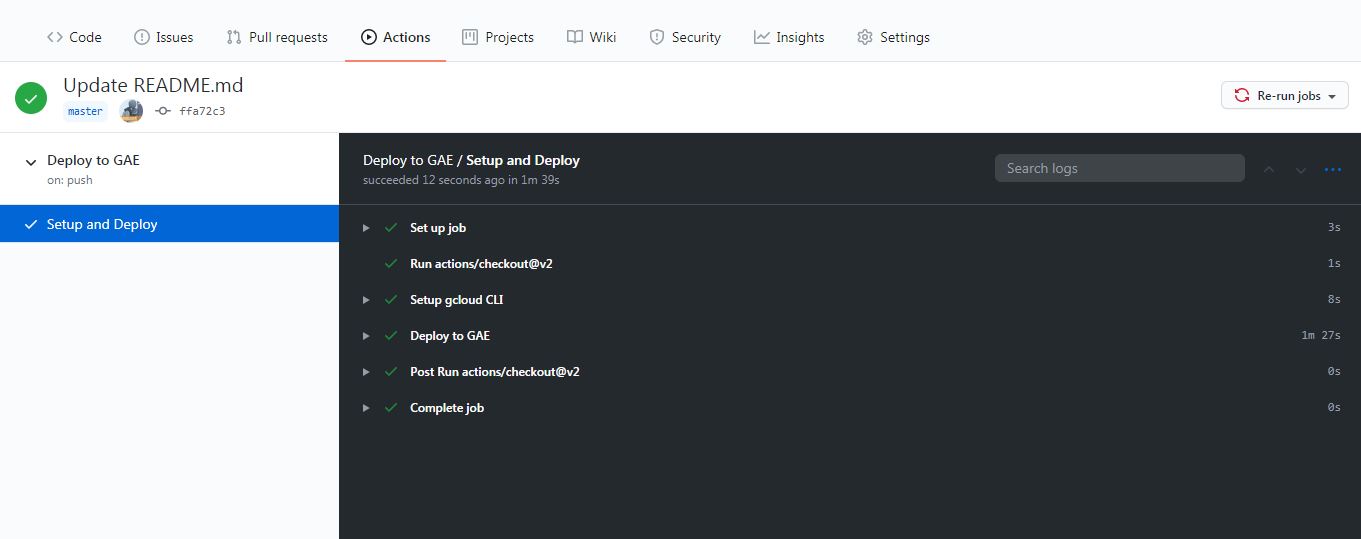
Task: Click Run actions/checkout@v2 step name
Action: point(481,264)
